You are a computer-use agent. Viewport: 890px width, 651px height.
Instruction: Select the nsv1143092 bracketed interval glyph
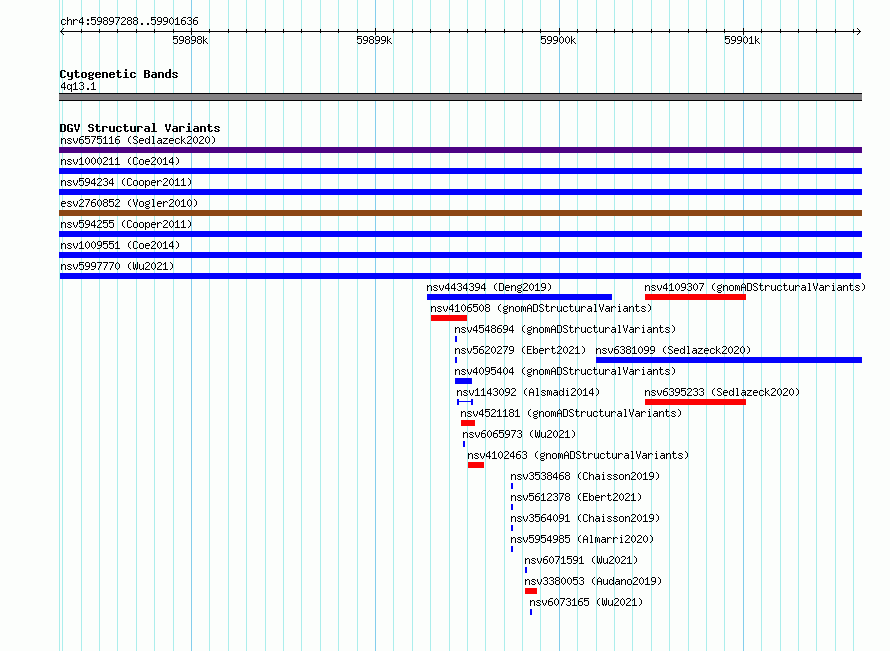465,402
